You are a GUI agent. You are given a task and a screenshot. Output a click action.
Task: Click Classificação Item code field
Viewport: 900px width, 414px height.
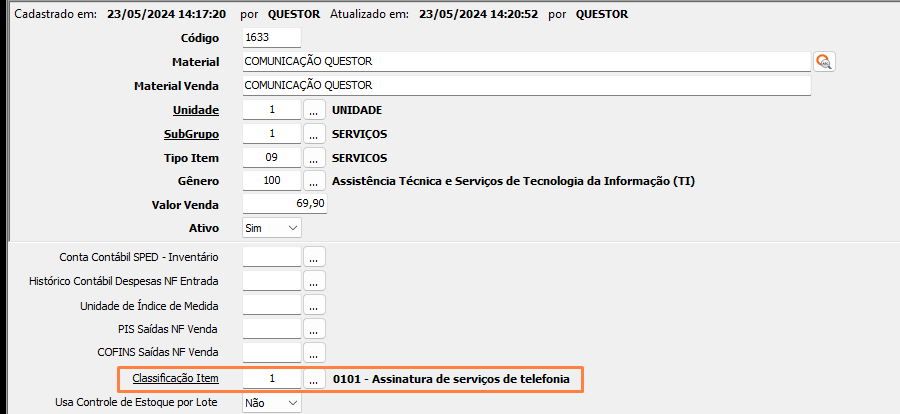(271, 379)
